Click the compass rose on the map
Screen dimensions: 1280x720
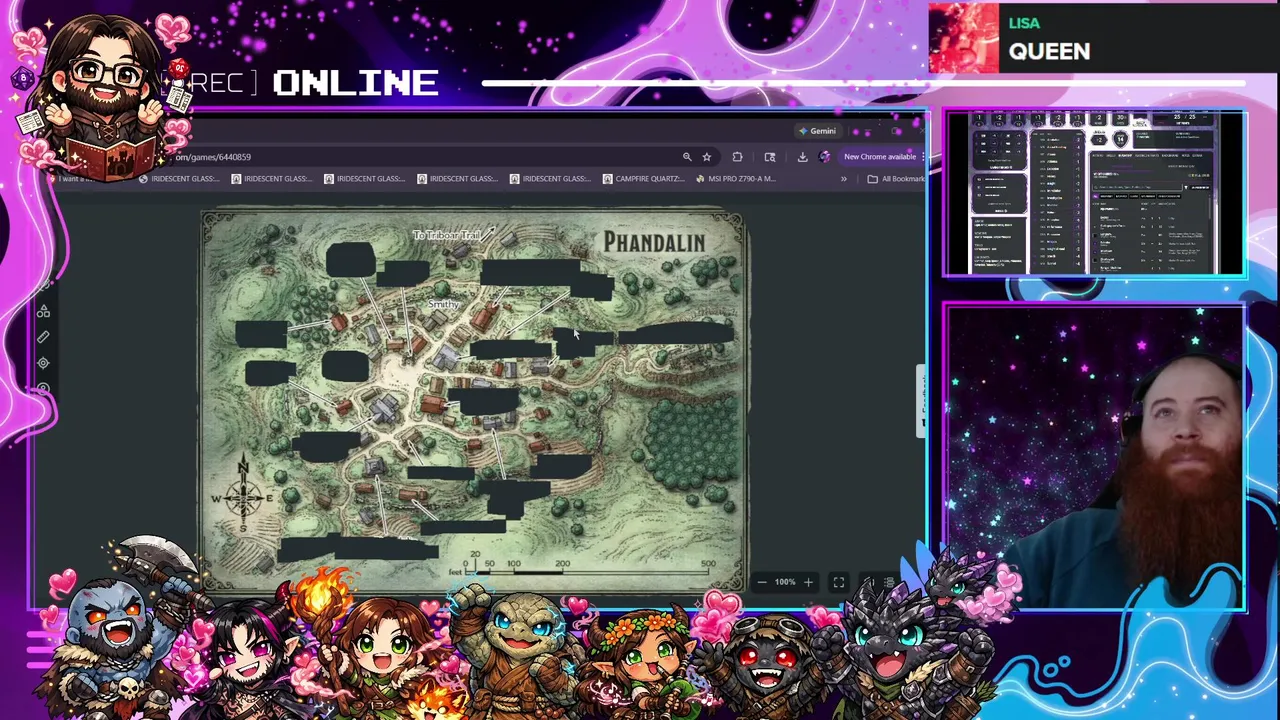[x=242, y=496]
